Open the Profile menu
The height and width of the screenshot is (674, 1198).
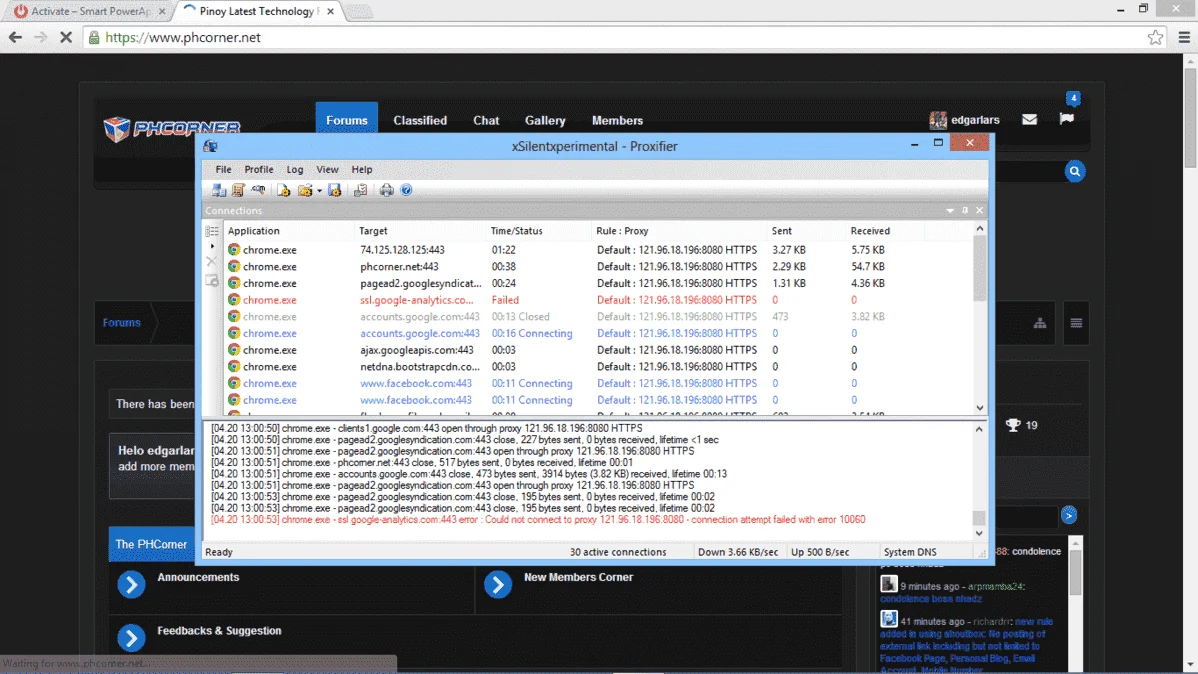coord(259,170)
